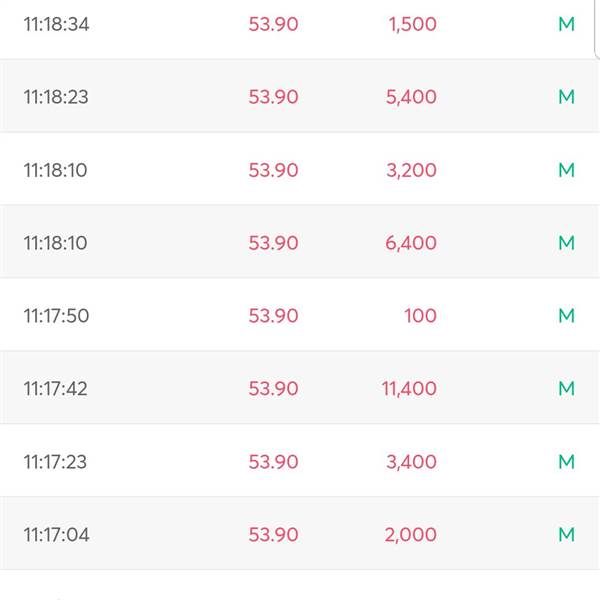Click the 11,400 volume entry

[x=409, y=389]
